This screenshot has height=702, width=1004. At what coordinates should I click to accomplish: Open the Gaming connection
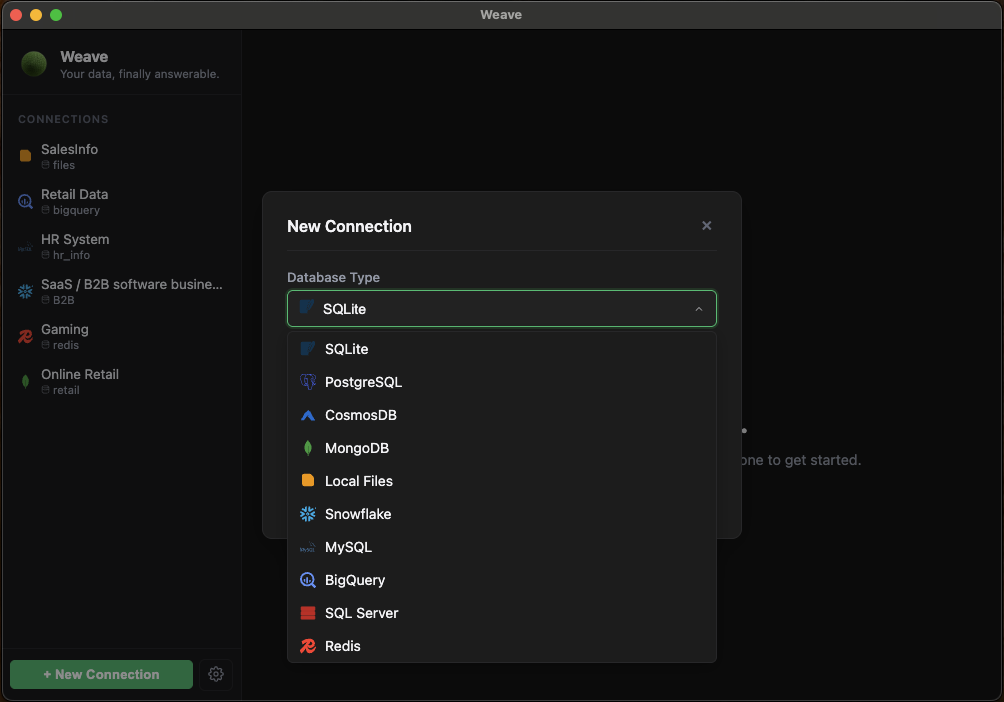tap(122, 336)
